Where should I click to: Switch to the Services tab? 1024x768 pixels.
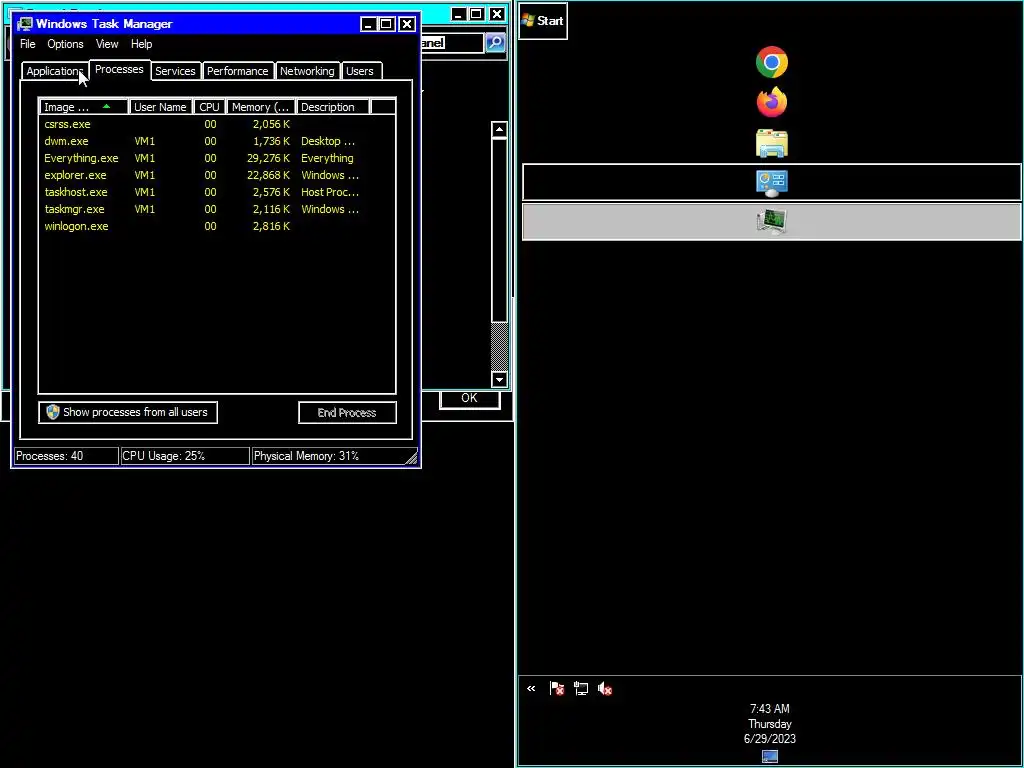click(x=175, y=71)
